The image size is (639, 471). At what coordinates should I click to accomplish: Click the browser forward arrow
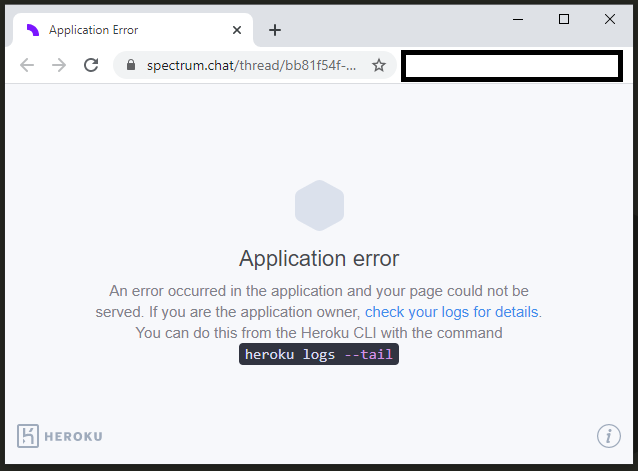click(x=59, y=65)
